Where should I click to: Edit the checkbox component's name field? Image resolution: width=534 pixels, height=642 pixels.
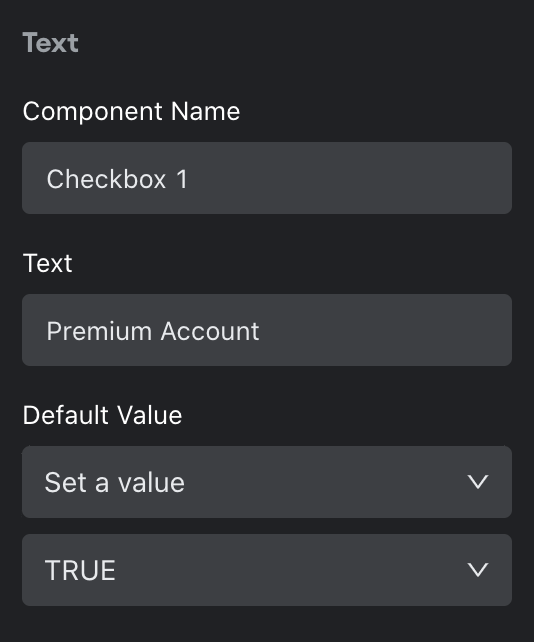pyautogui.click(x=267, y=178)
